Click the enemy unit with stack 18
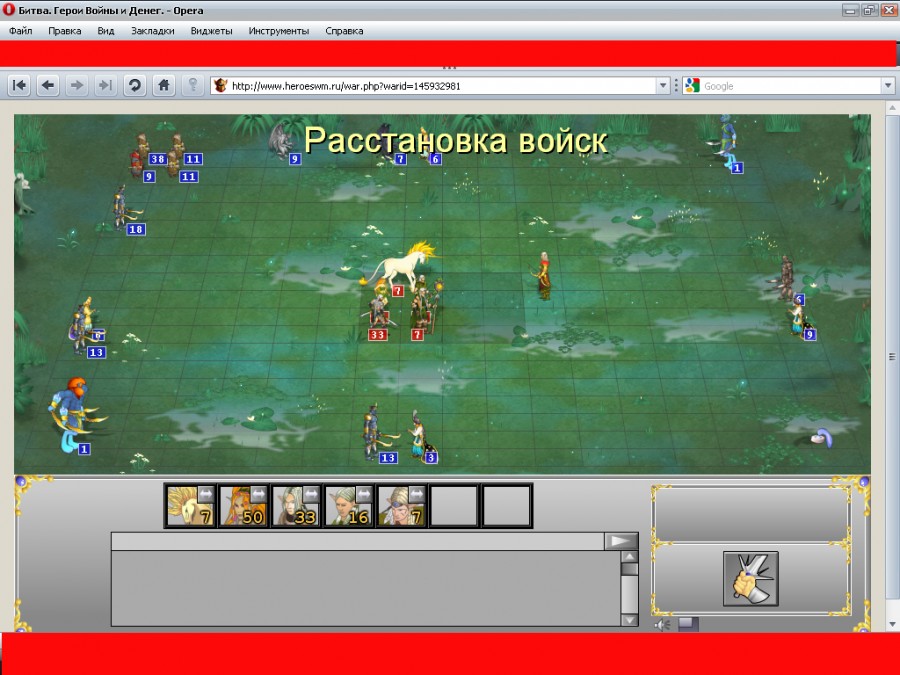The height and width of the screenshot is (675, 900). 121,208
